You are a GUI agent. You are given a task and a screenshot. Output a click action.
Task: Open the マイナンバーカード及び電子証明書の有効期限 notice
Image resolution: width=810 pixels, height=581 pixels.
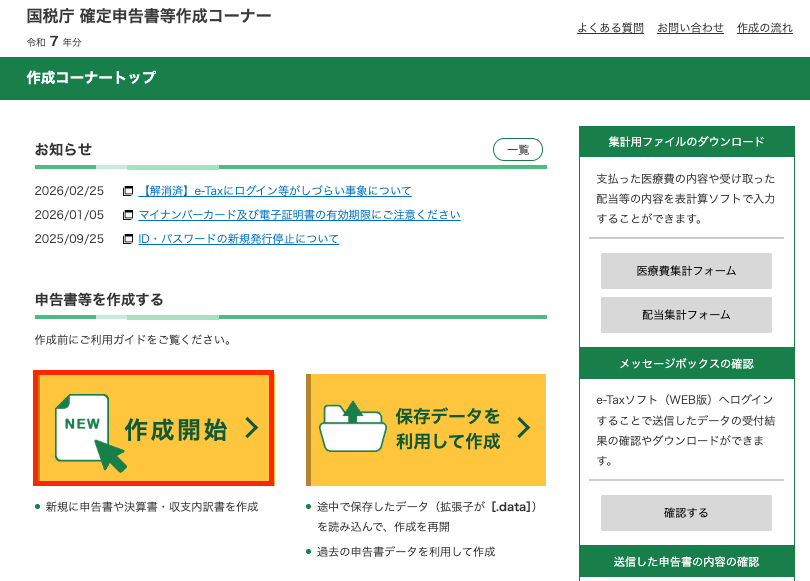tap(299, 215)
